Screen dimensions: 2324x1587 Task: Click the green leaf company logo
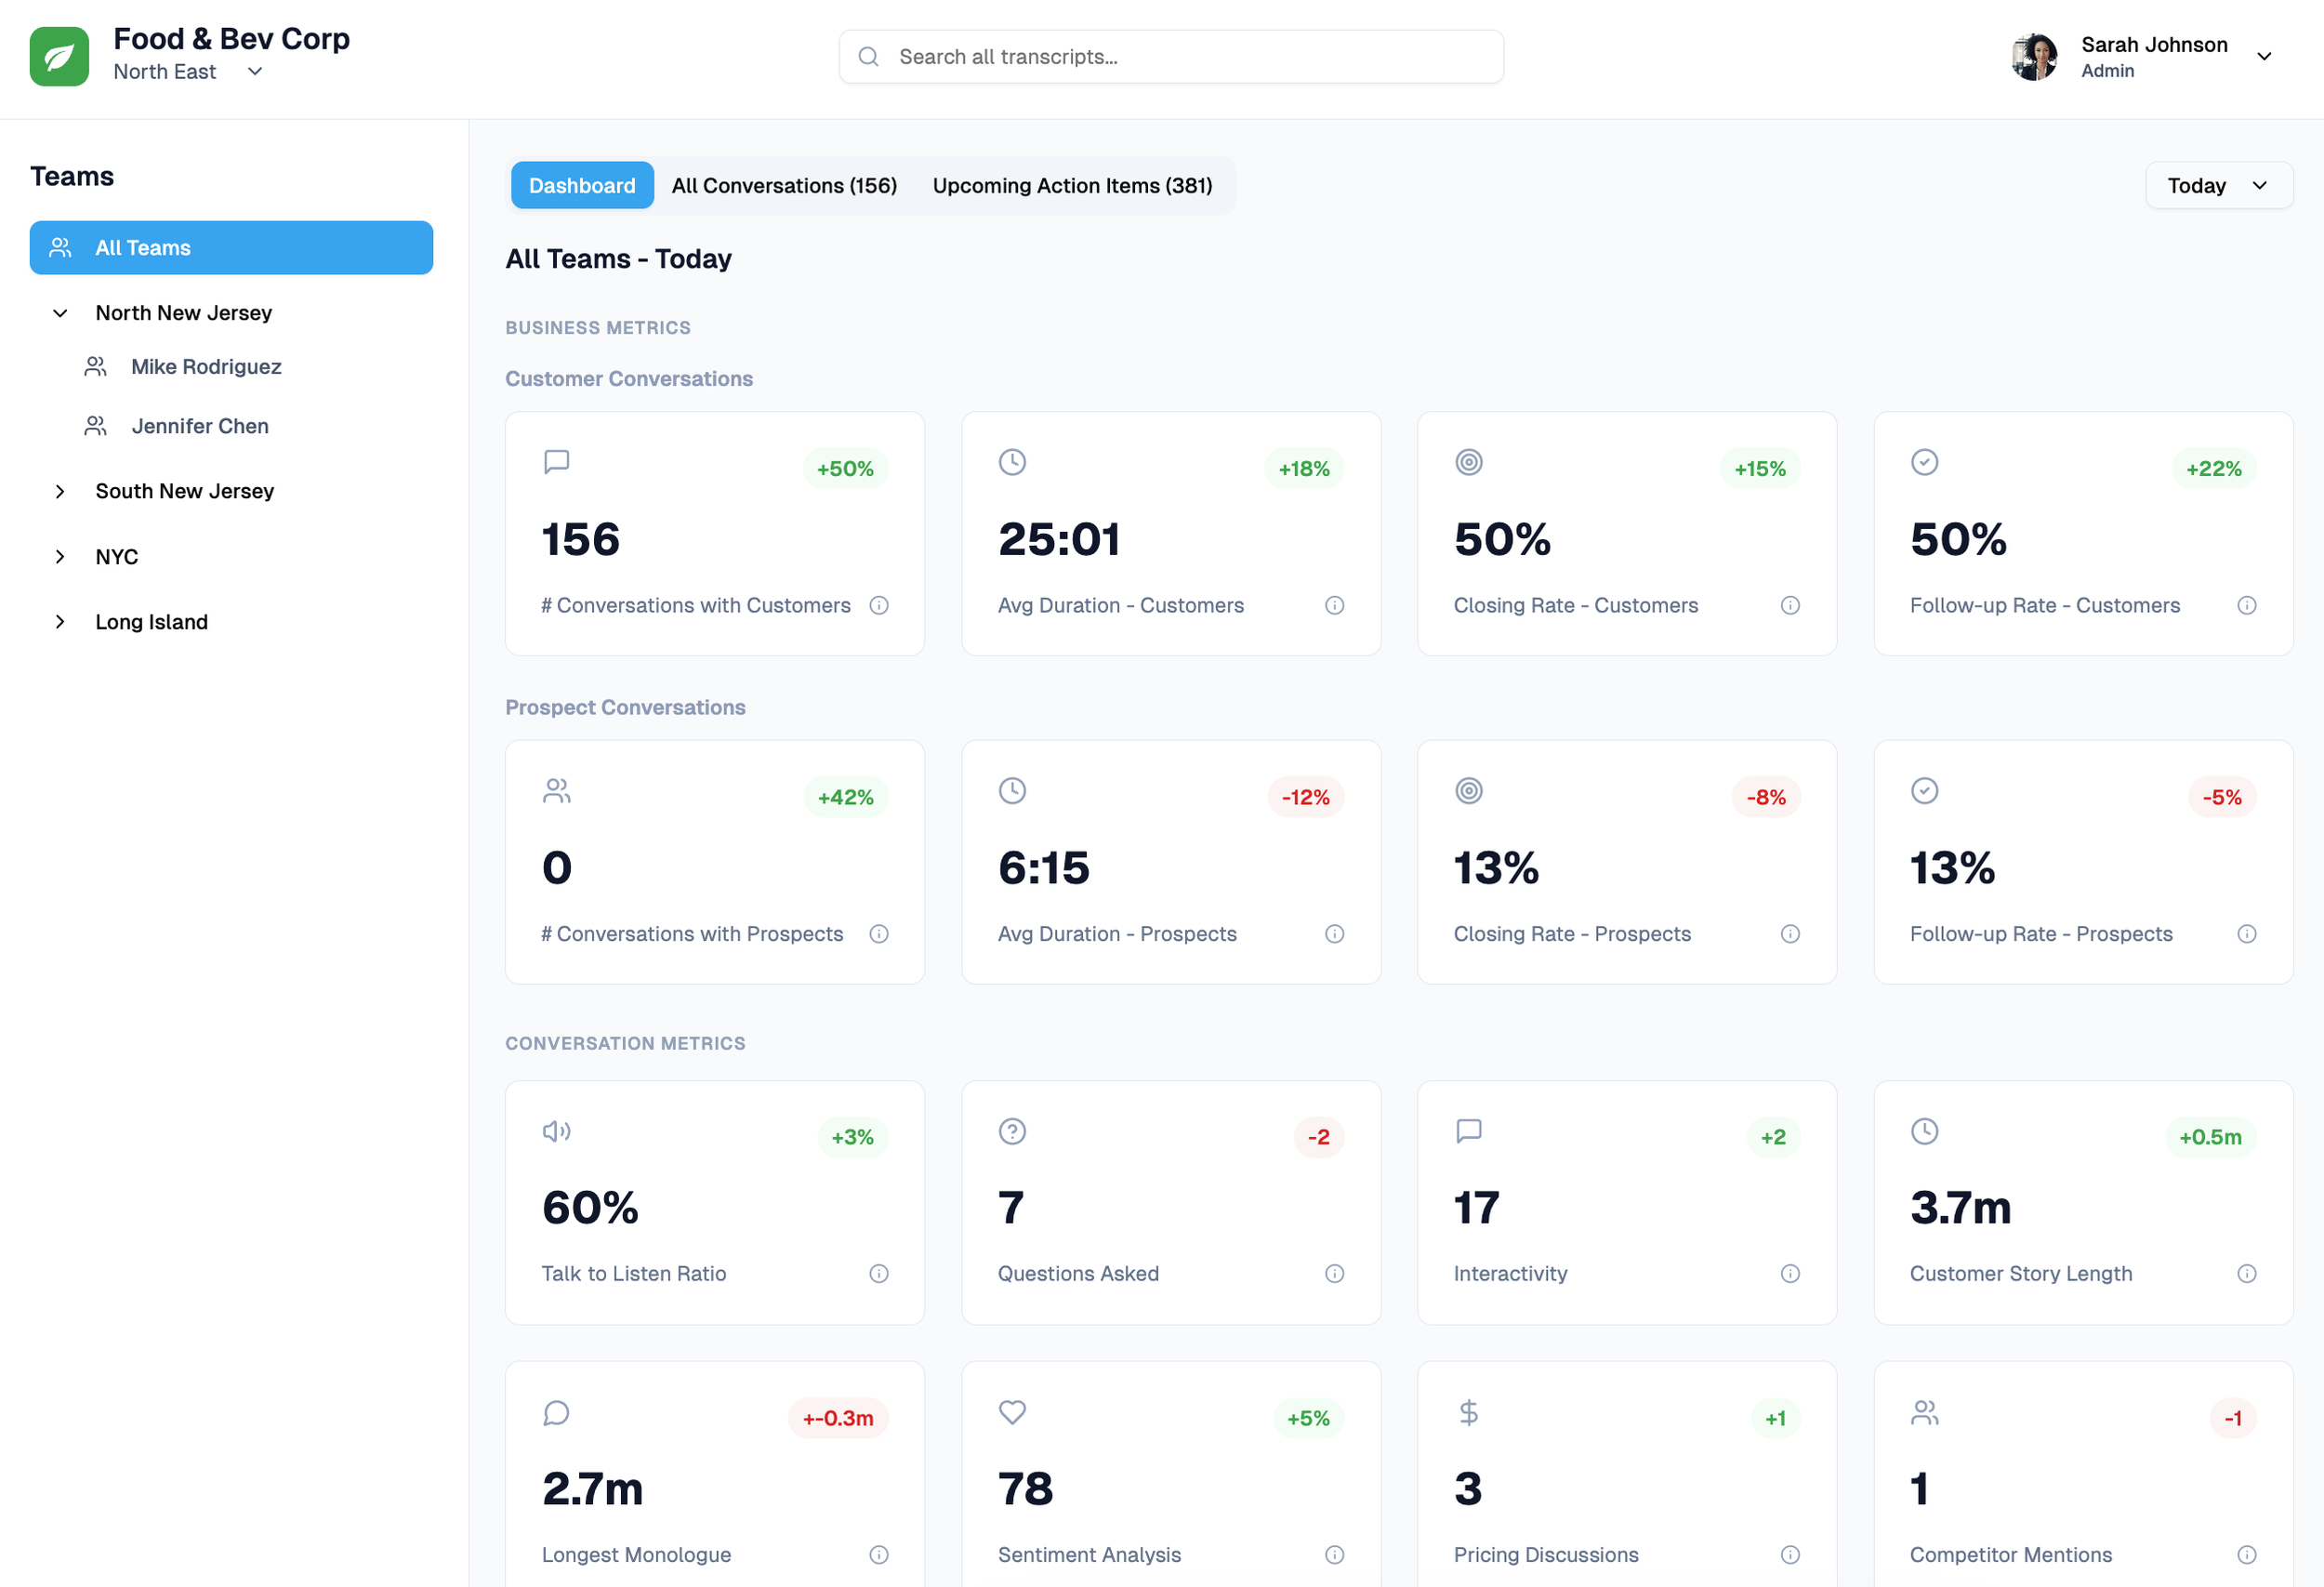point(59,56)
